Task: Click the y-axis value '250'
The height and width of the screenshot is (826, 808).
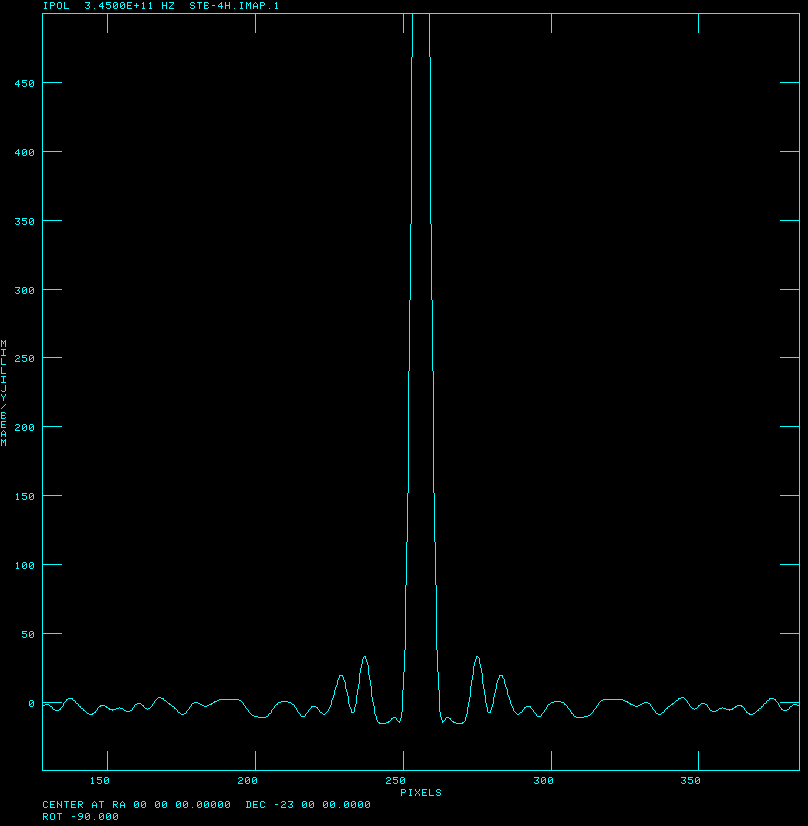Action: click(x=24, y=359)
